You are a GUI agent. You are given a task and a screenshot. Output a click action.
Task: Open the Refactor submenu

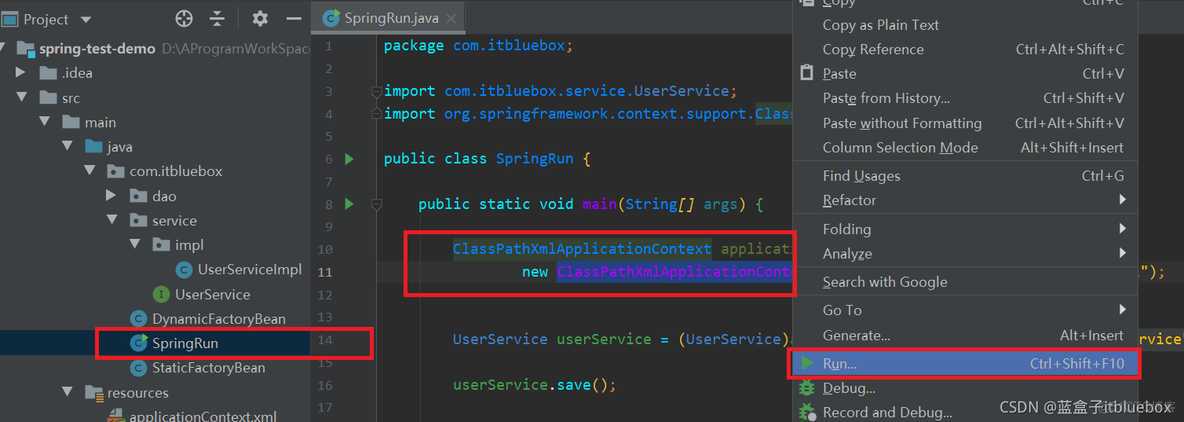[849, 200]
